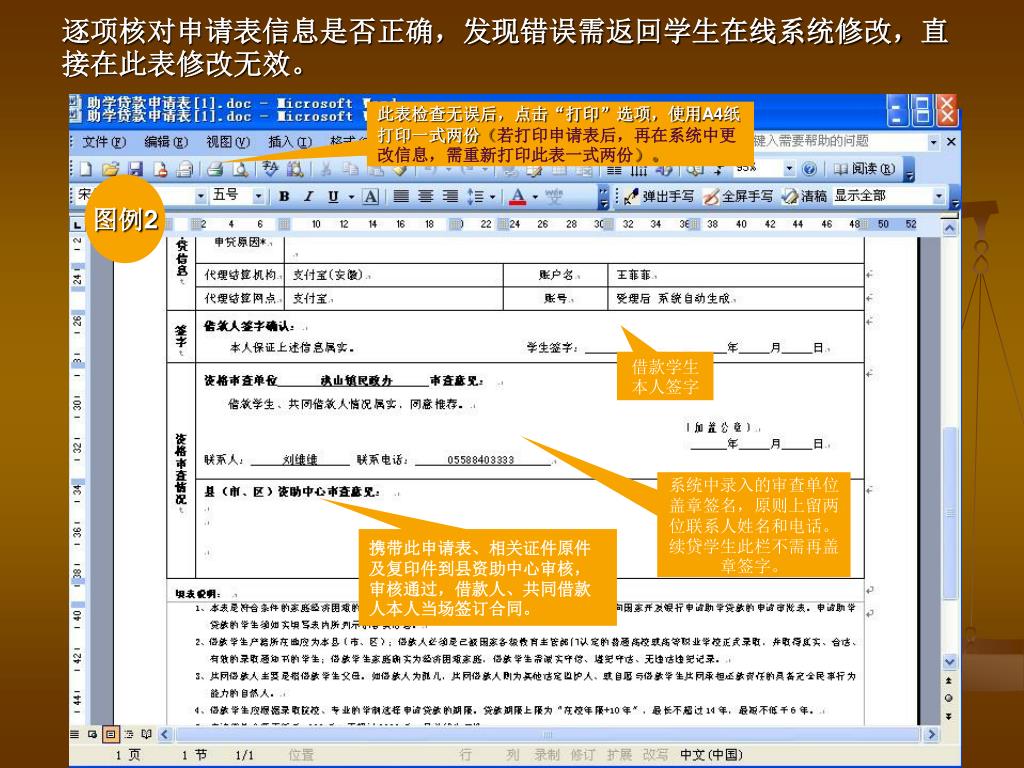
Task: Expand the font size 五号 dropdown
Action: 259,196
